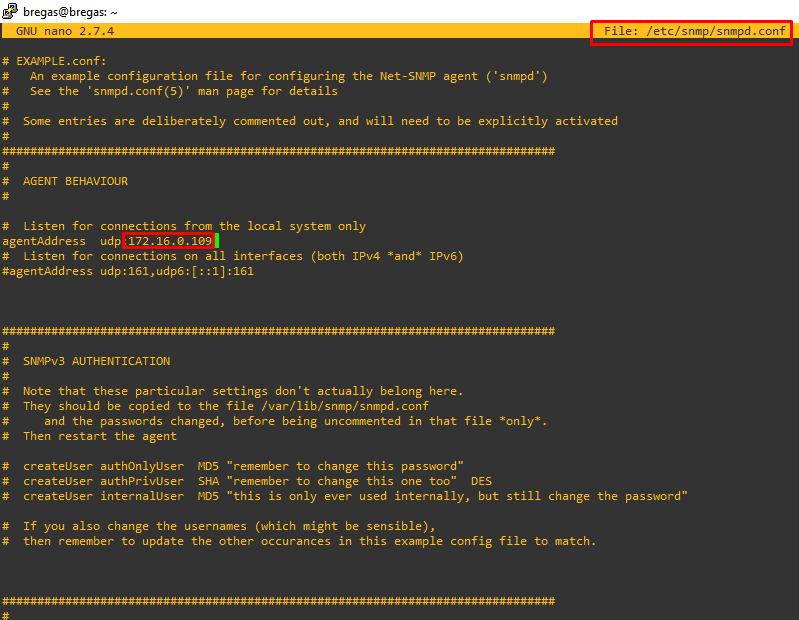Click the '# EXAMPLE.conf:' comment line

click(x=55, y=61)
